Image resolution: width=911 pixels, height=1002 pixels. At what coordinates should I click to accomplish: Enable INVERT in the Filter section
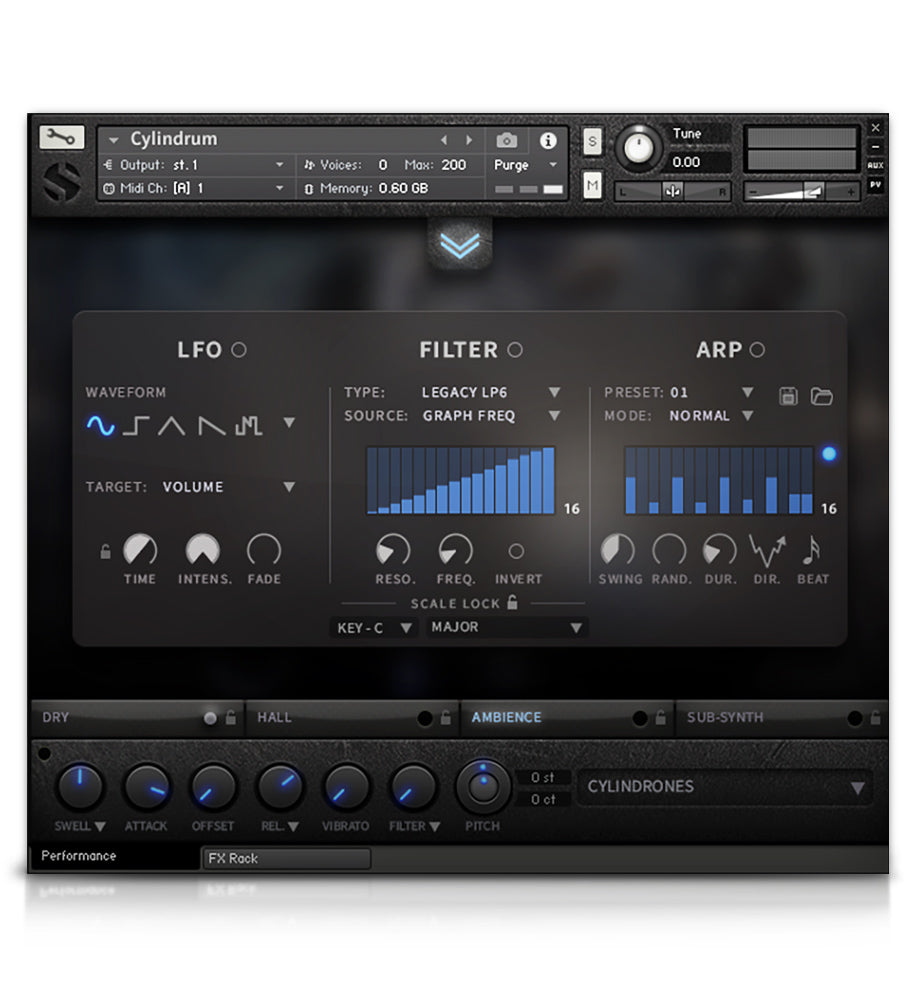(518, 551)
